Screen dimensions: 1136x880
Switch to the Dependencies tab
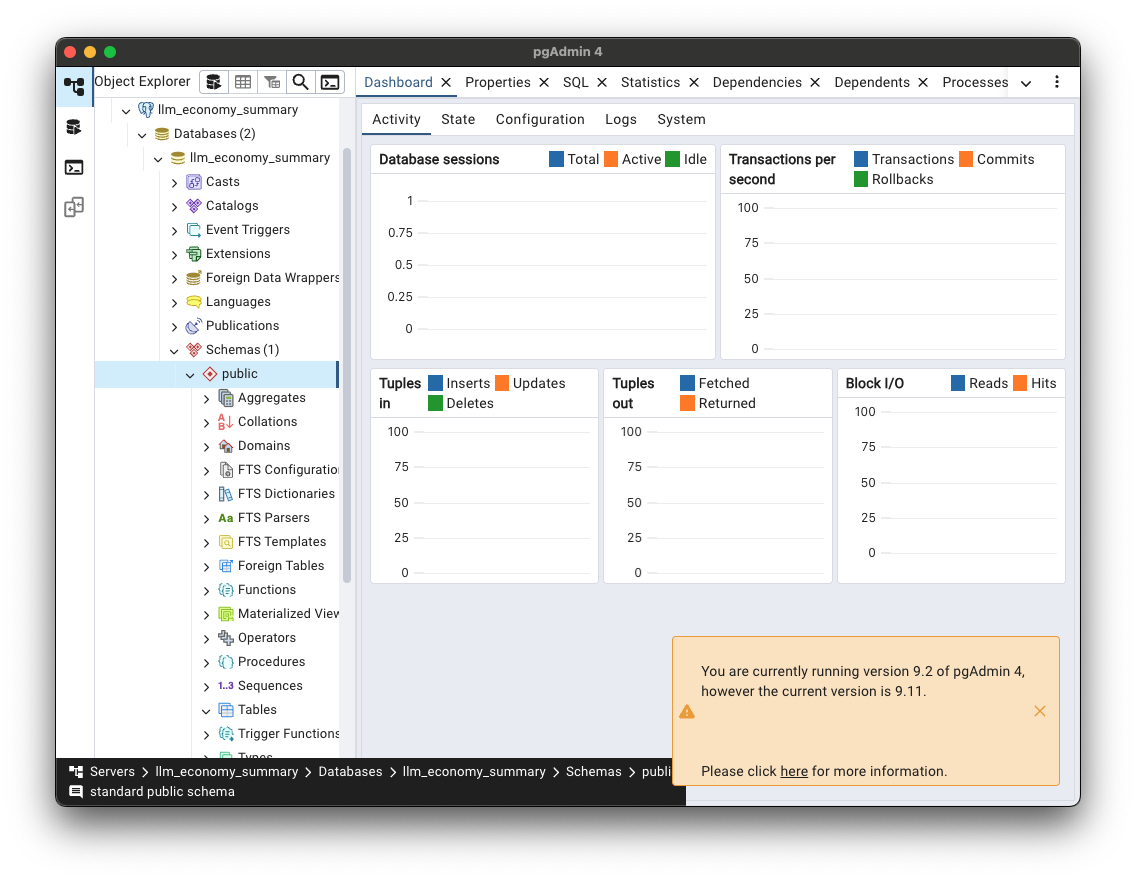(757, 83)
